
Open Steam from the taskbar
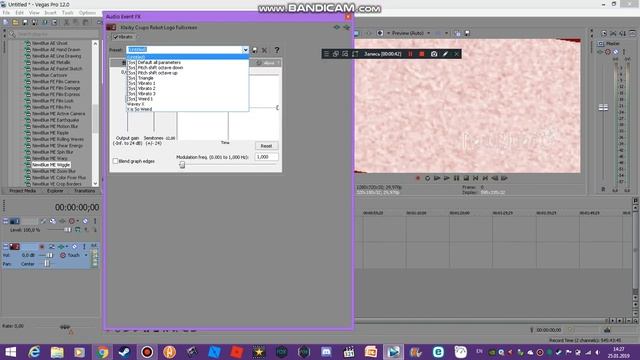124,352
